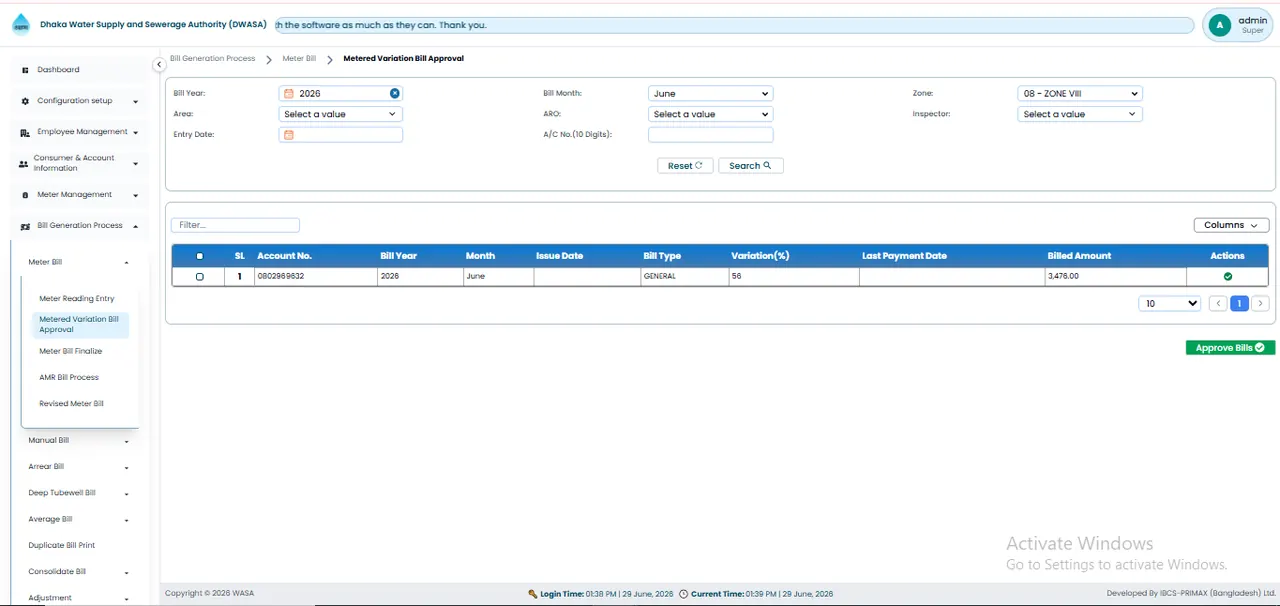The image size is (1280, 606).
Task: Click into the Filter text box
Action: coord(235,225)
